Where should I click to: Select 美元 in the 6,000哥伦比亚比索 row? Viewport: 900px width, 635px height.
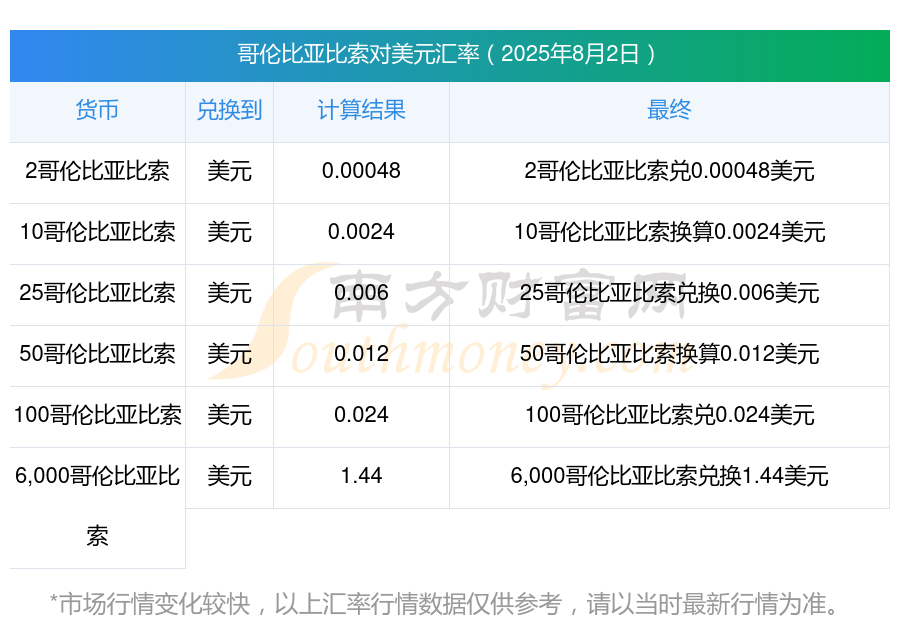coord(229,476)
